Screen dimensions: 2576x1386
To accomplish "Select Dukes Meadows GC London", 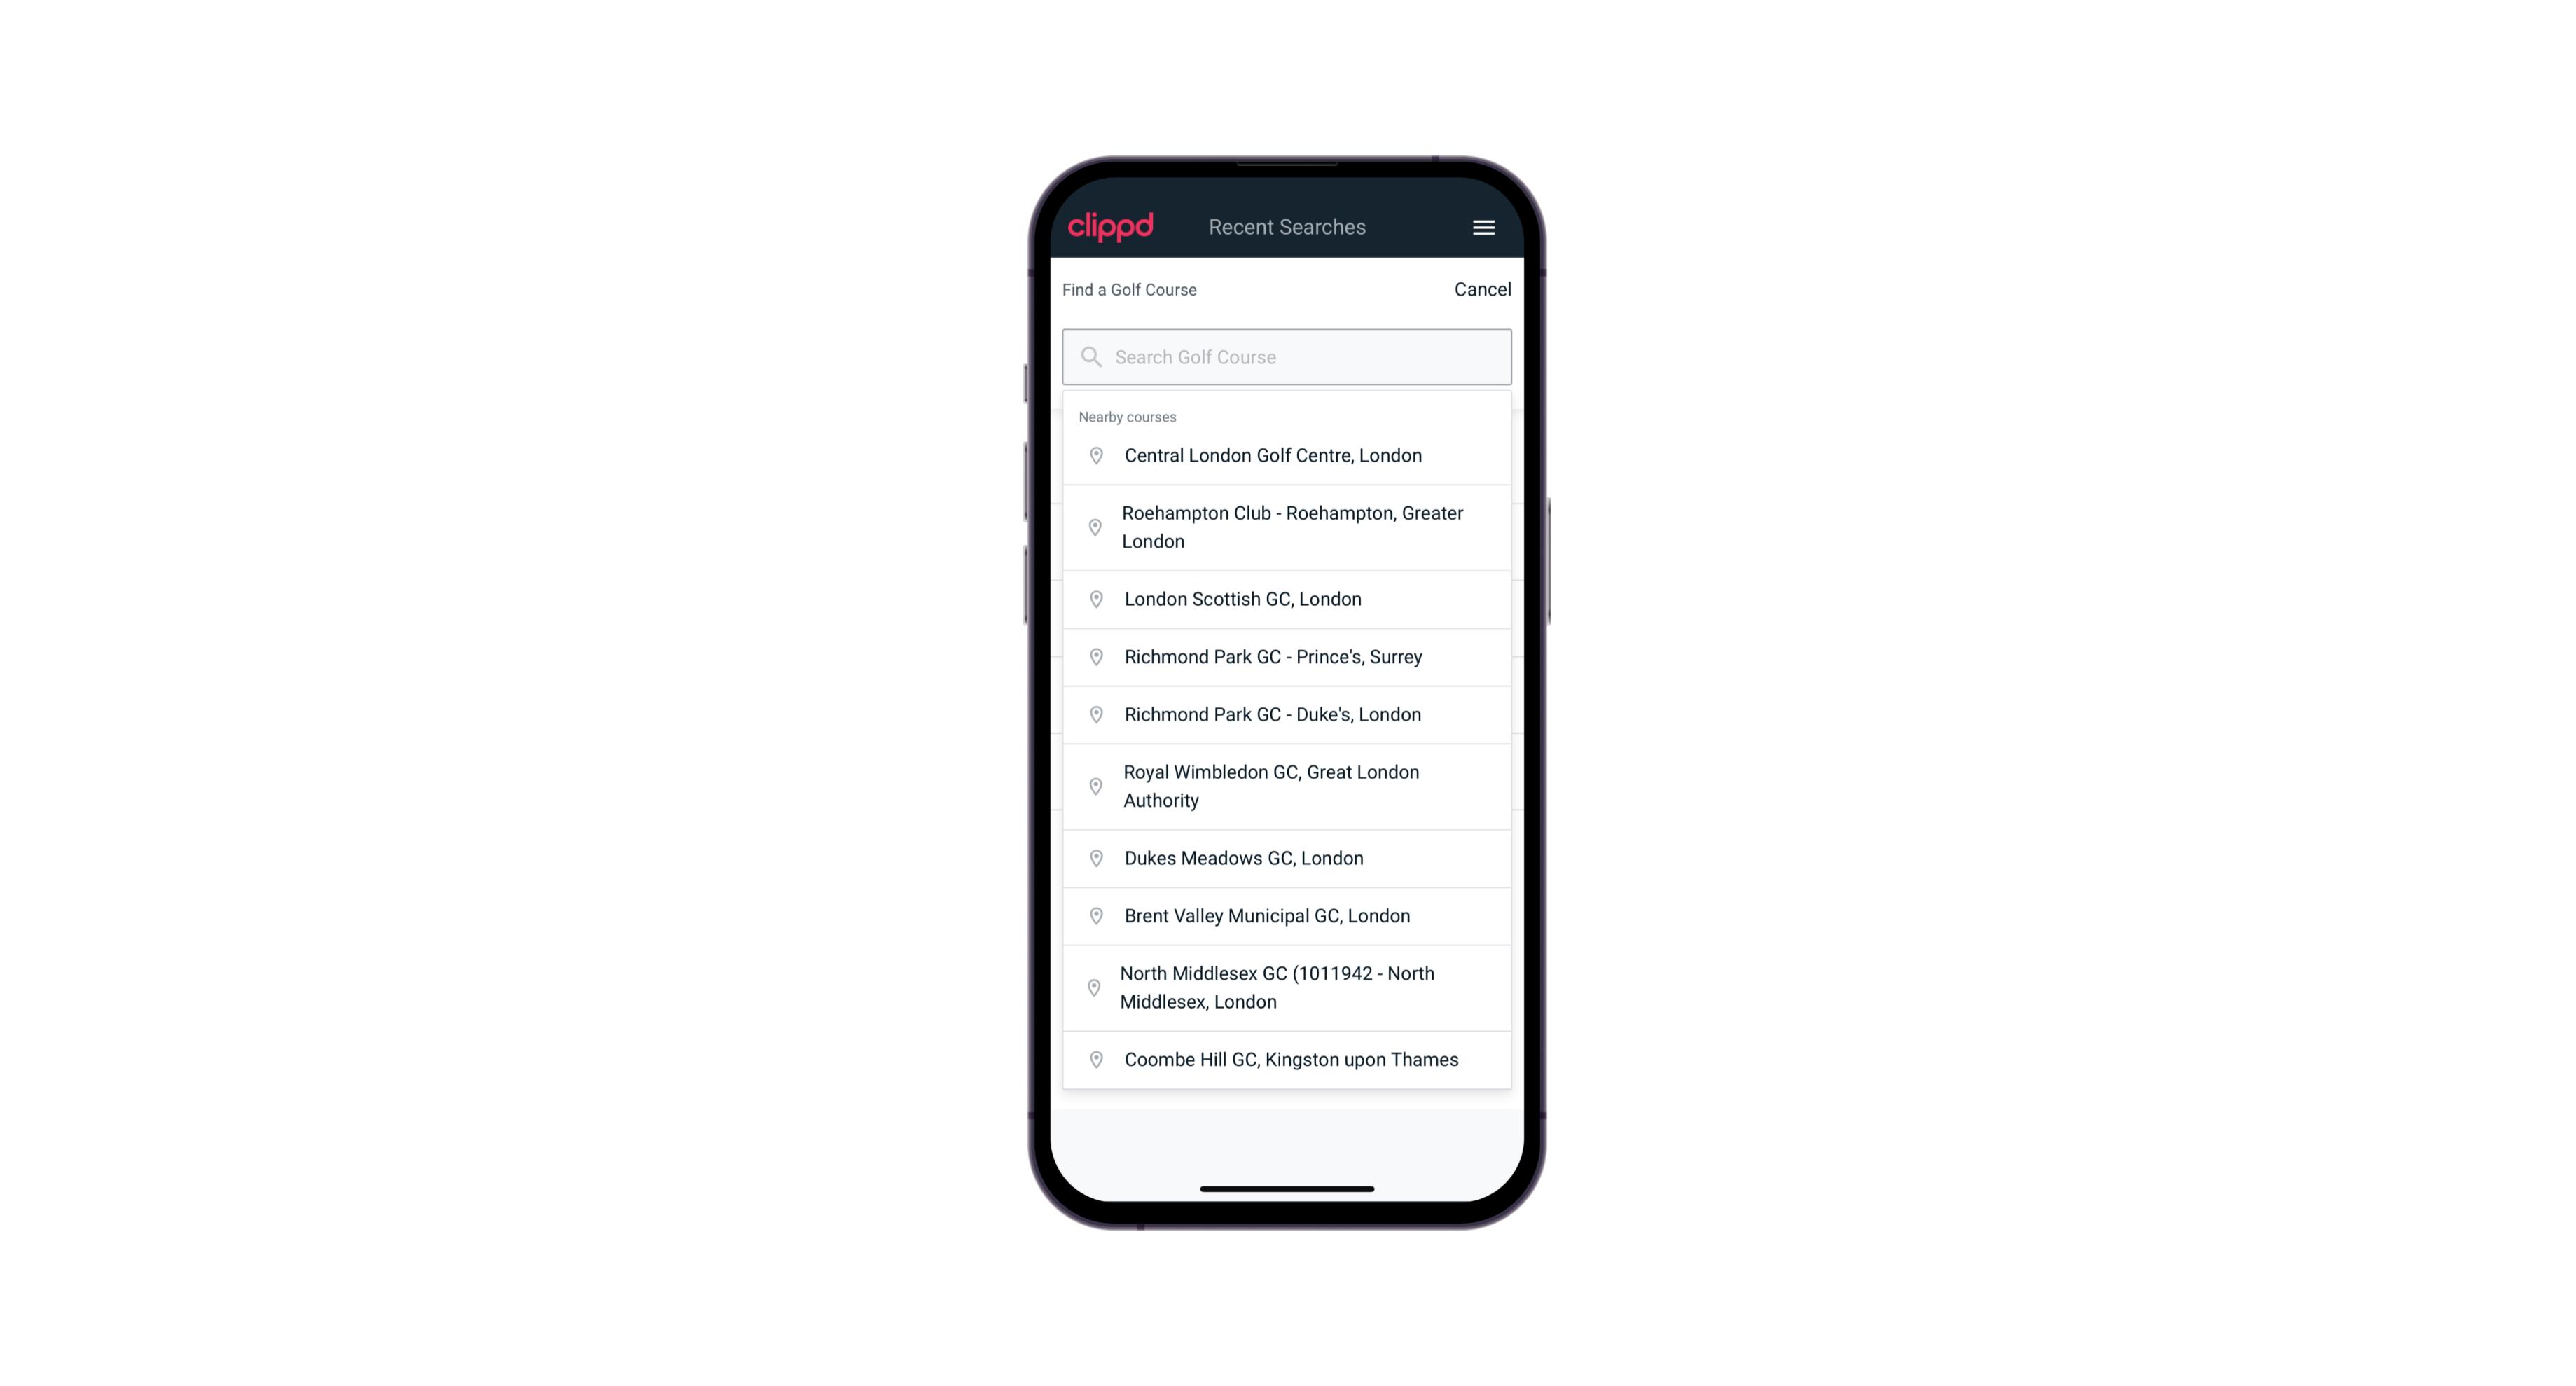I will (x=1287, y=857).
